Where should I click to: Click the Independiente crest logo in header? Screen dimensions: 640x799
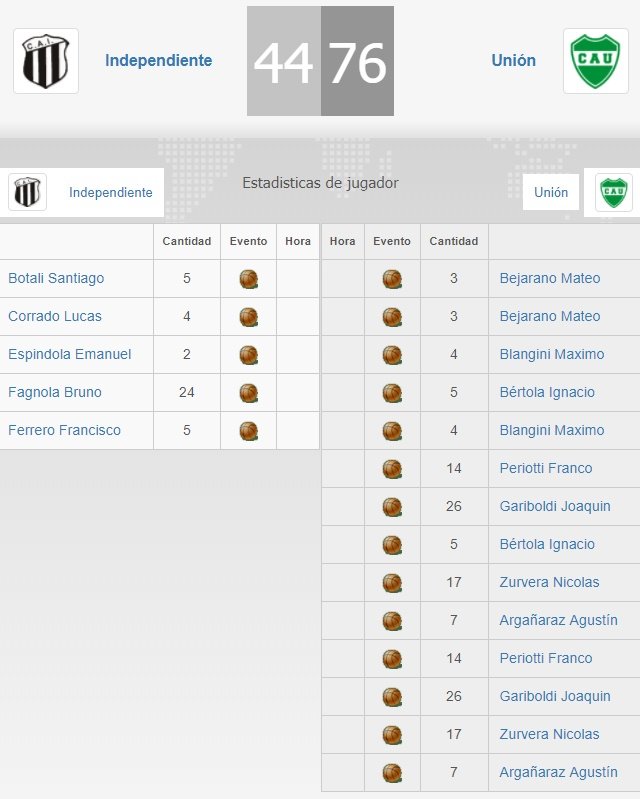pyautogui.click(x=46, y=61)
